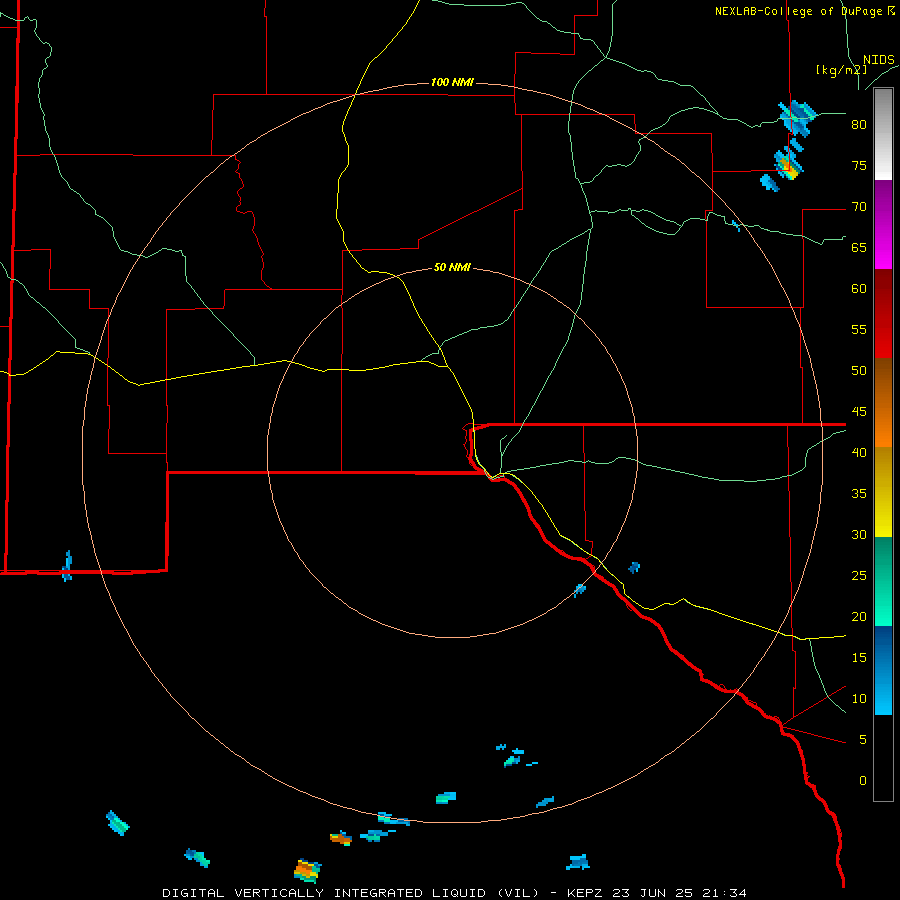Click the 65 value on the scale
The image size is (900, 900).
tap(859, 247)
